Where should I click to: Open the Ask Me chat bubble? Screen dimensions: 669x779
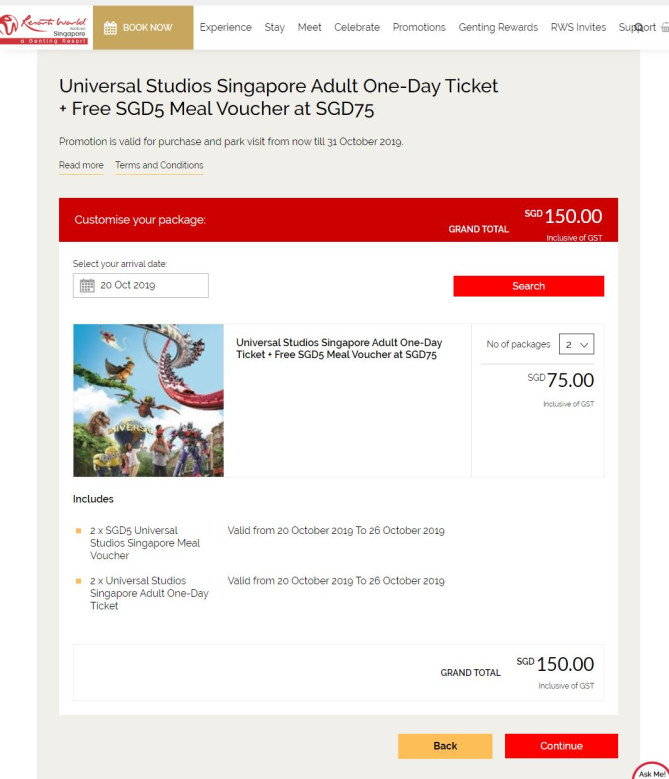[652, 771]
